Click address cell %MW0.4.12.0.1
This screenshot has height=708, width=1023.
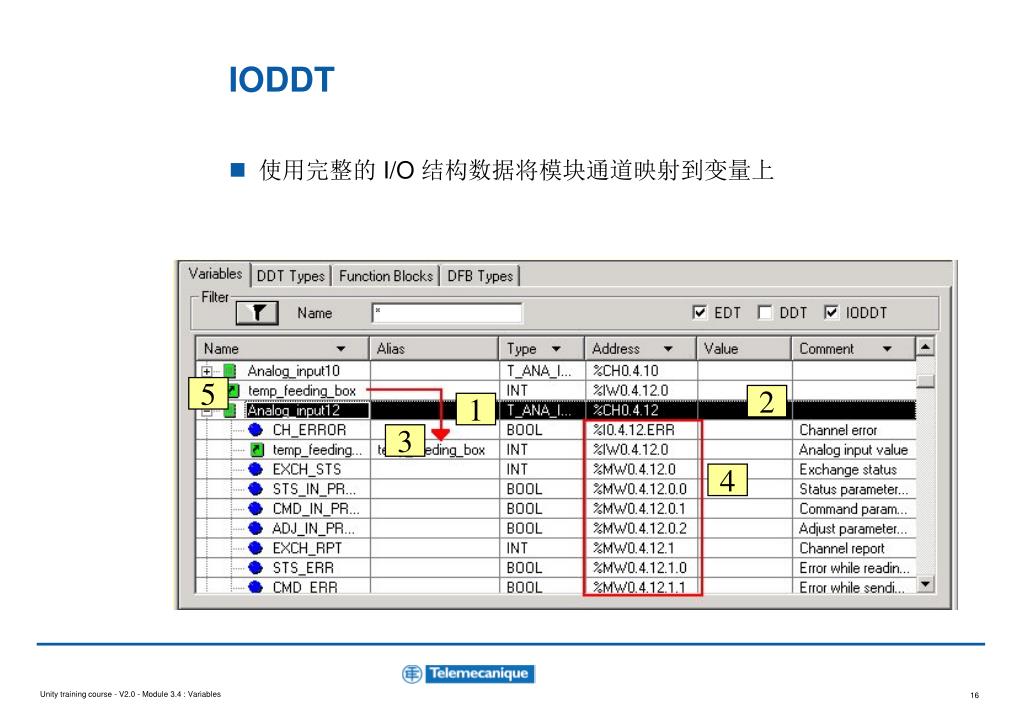point(641,508)
